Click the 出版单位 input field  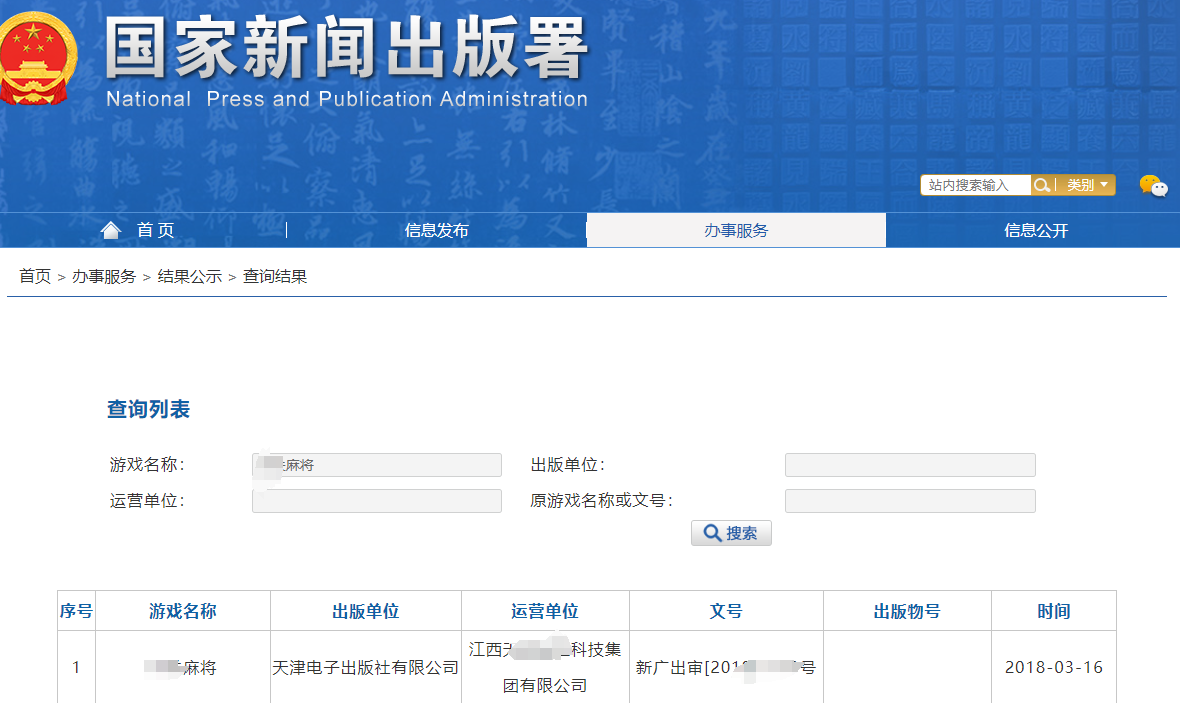coord(910,465)
